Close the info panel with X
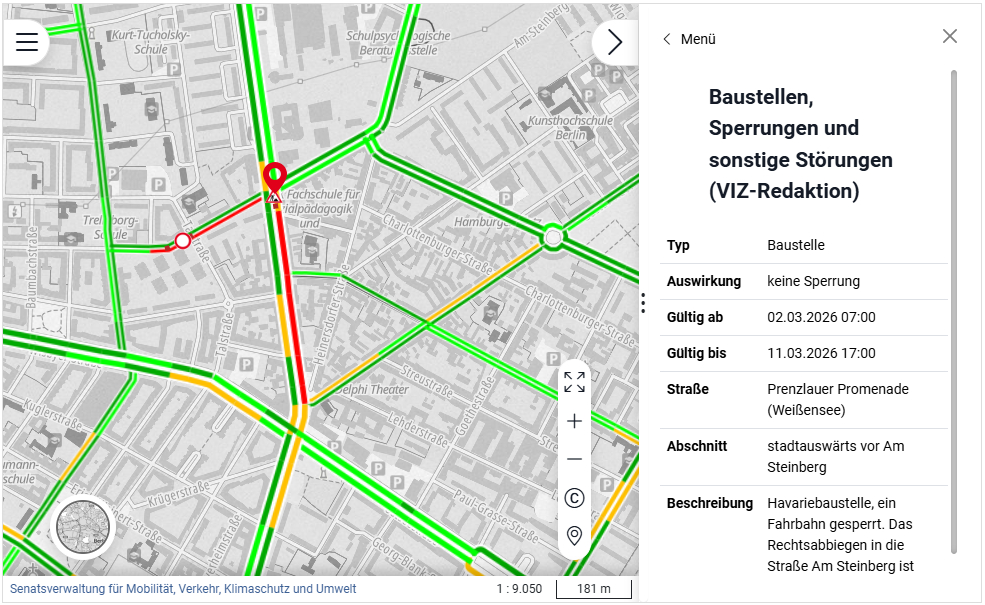This screenshot has width=985, height=605. point(950,37)
